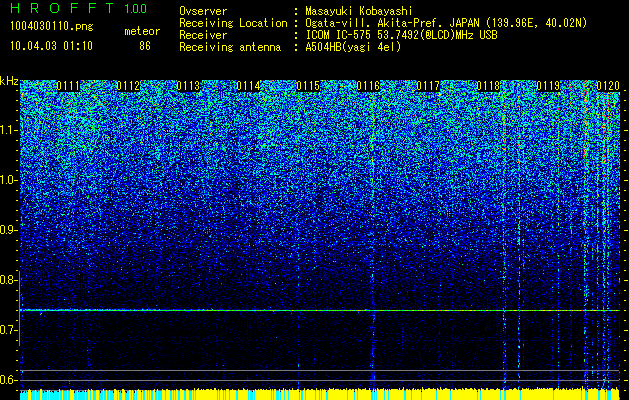Image resolution: width=629 pixels, height=400 pixels.
Task: Click the Receiver label
Action: (203, 35)
